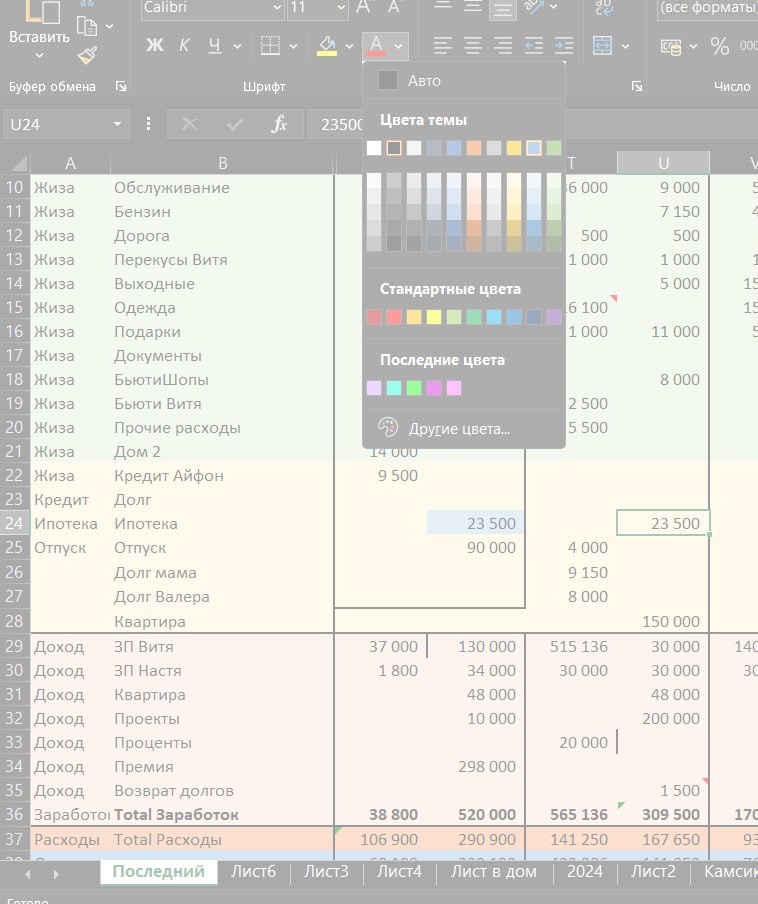Click the accounting number format icon
This screenshot has width=758, height=904.
pos(671,46)
